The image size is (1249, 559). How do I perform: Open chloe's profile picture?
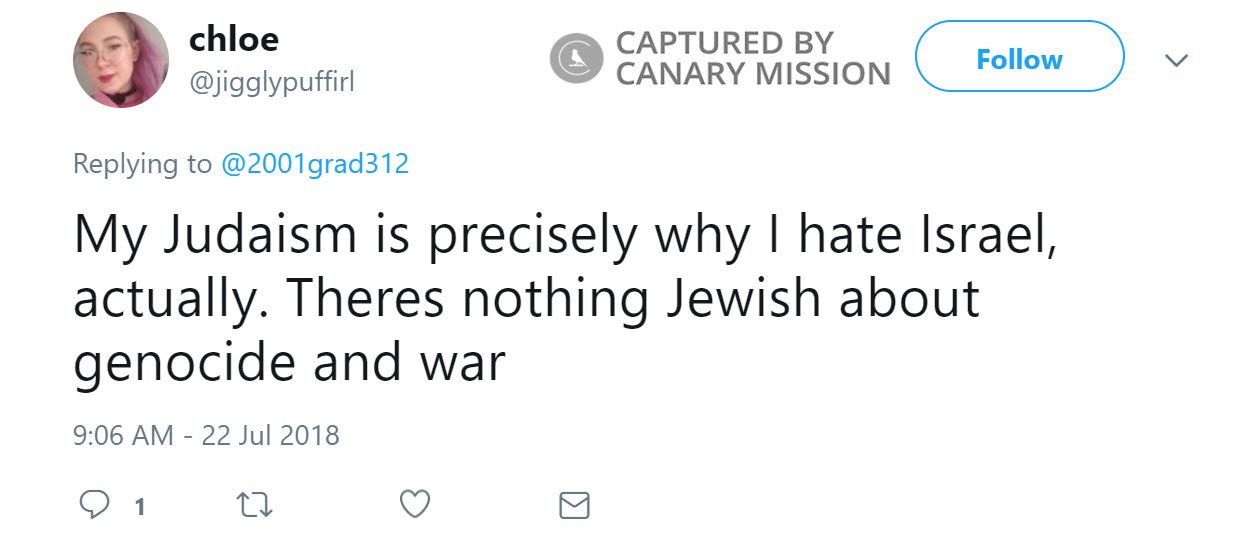pos(120,60)
